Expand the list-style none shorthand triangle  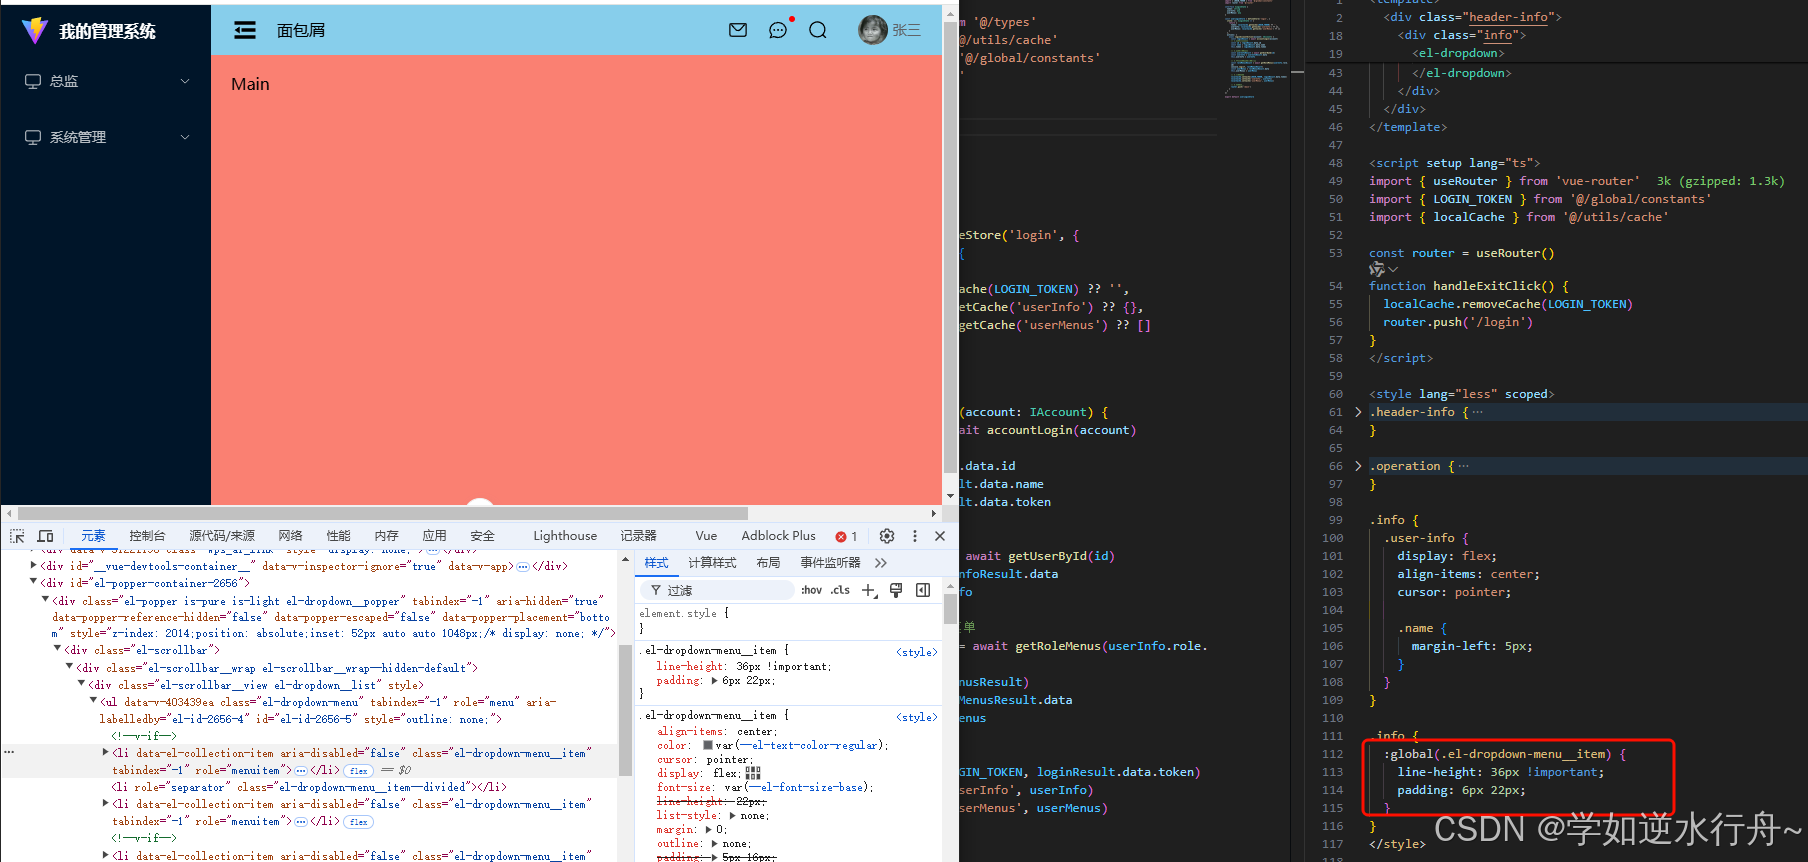coord(731,816)
